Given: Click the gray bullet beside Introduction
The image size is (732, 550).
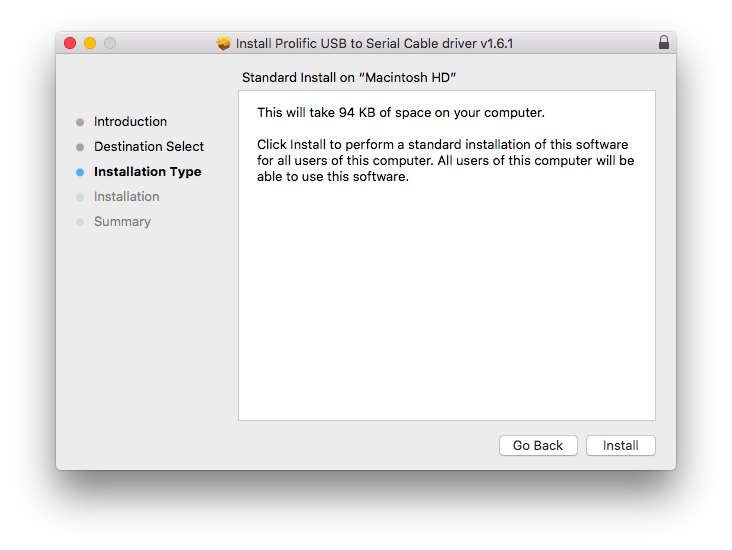Looking at the screenshot, I should [x=80, y=122].
